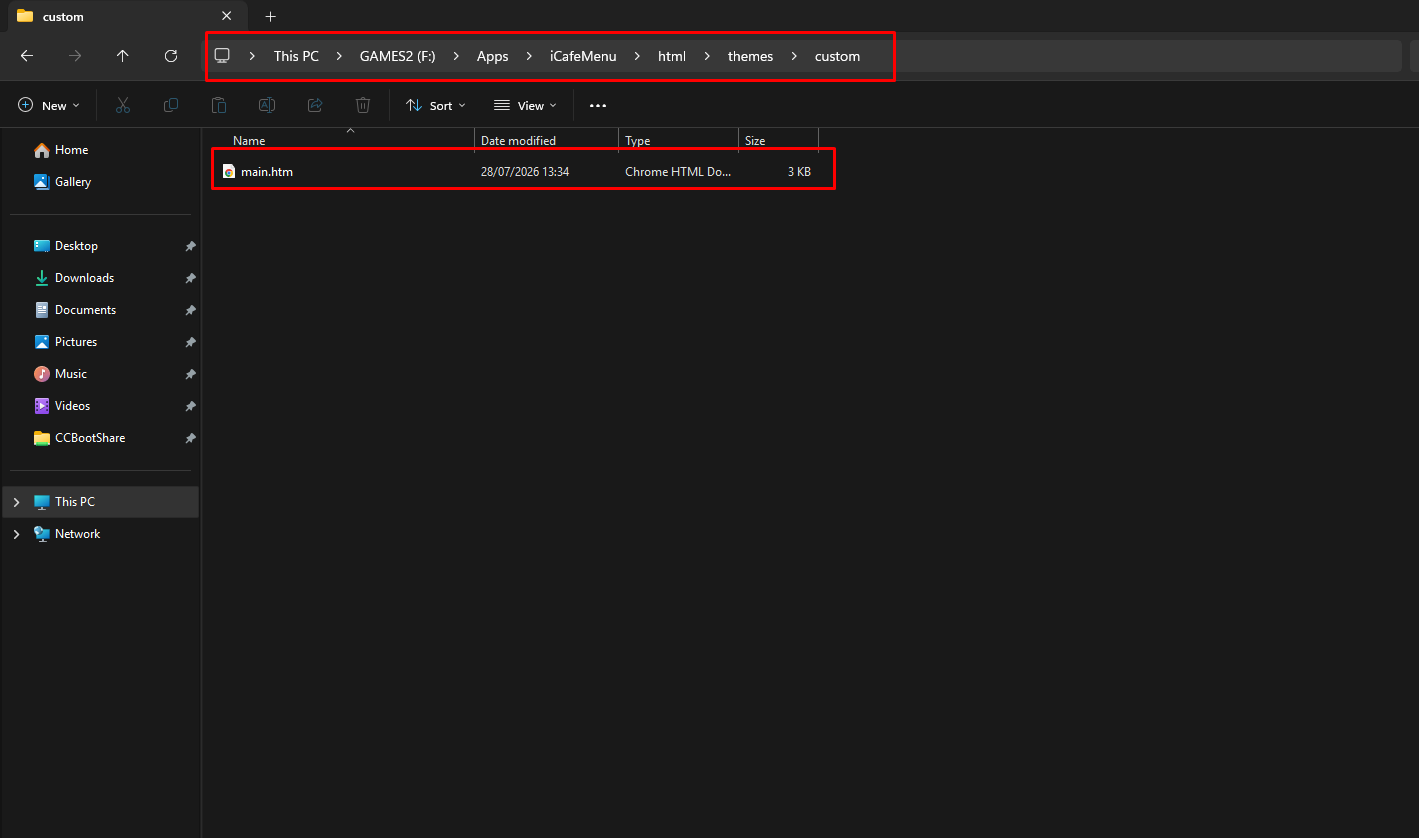Screen dimensions: 1419x838
Task: Unpin Pictures using its pin icon
Action: click(190, 342)
